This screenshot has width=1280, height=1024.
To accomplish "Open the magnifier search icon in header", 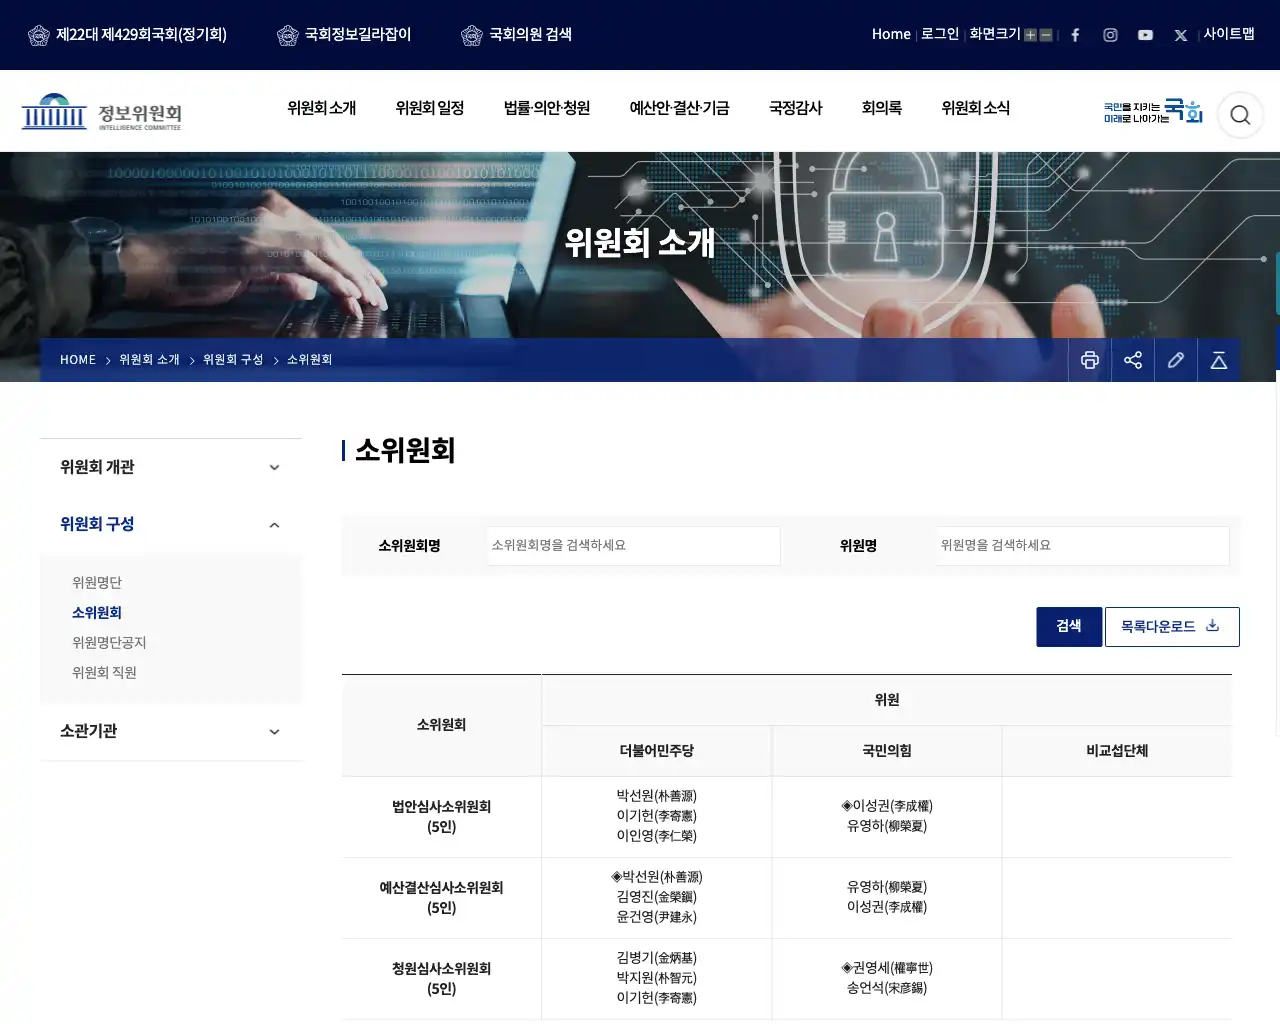I will click(1240, 115).
